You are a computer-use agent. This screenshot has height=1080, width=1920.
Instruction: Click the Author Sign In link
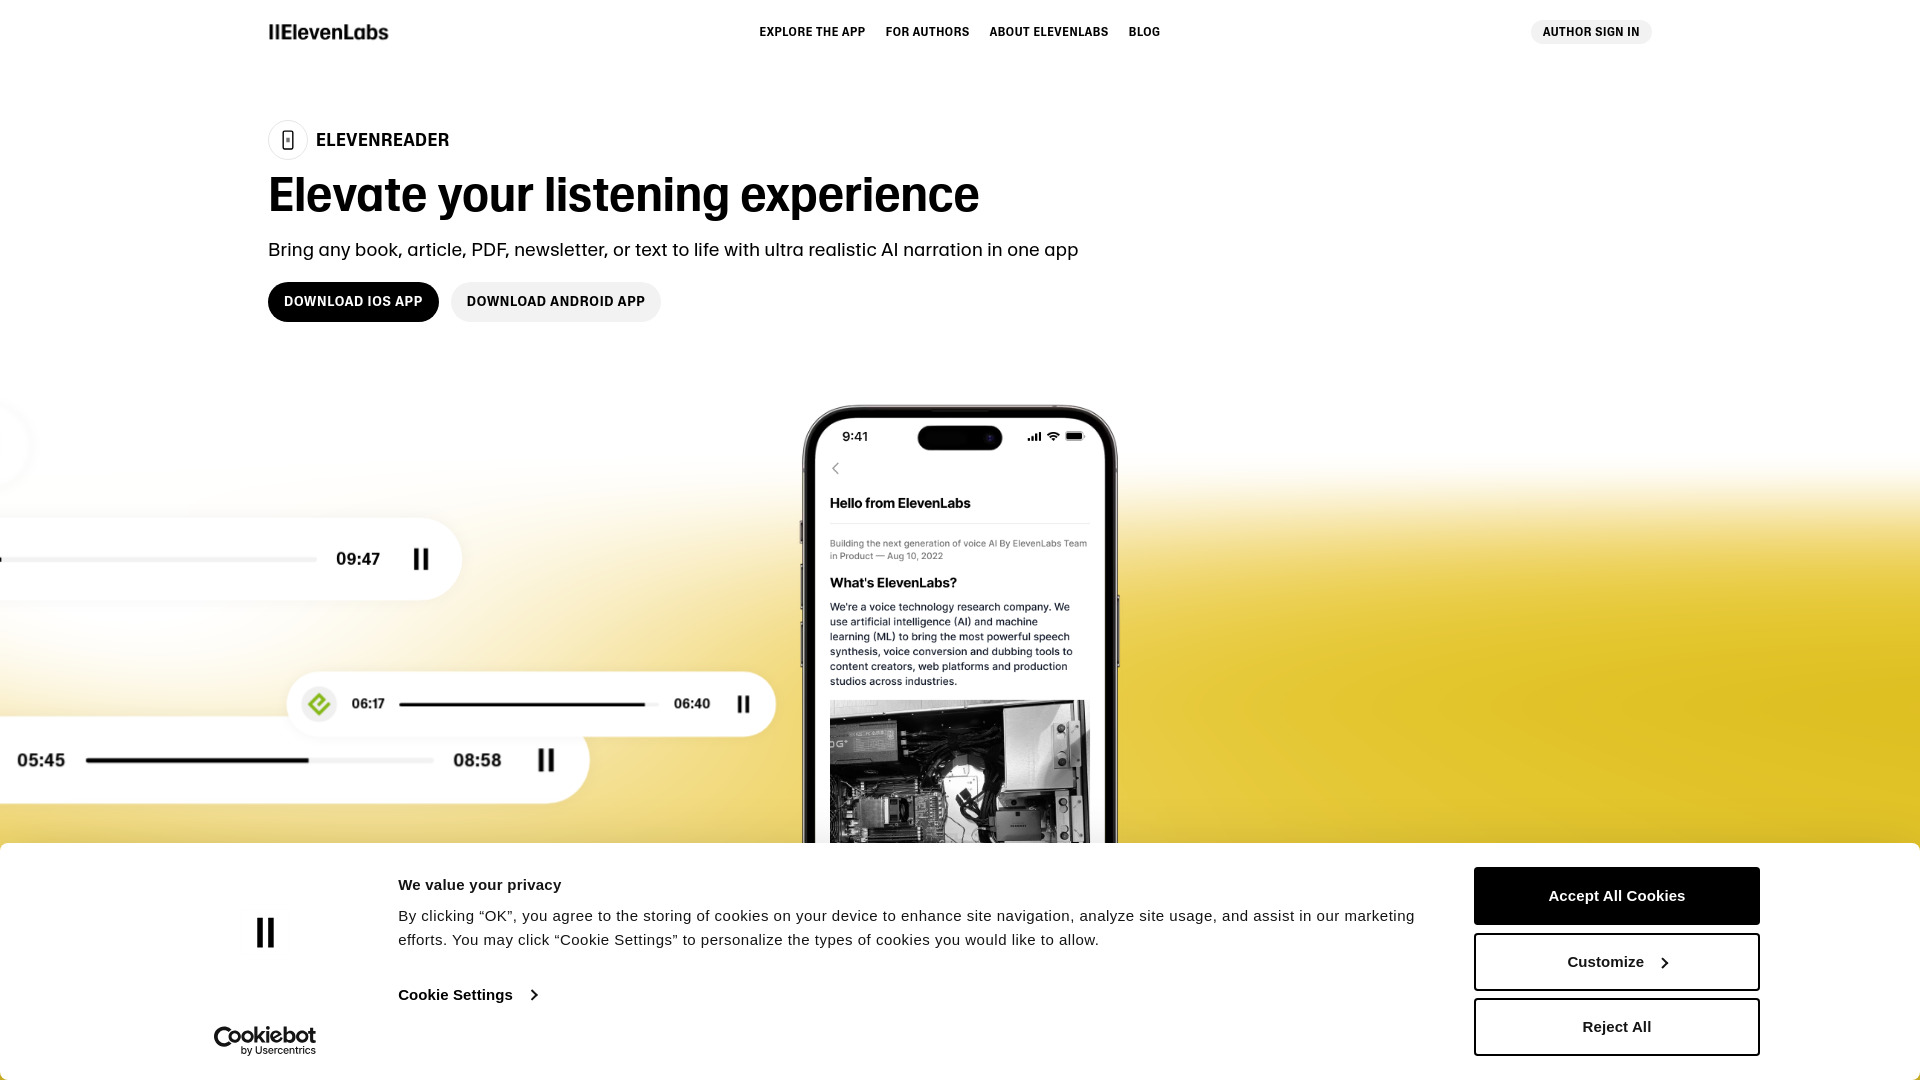1590,32
